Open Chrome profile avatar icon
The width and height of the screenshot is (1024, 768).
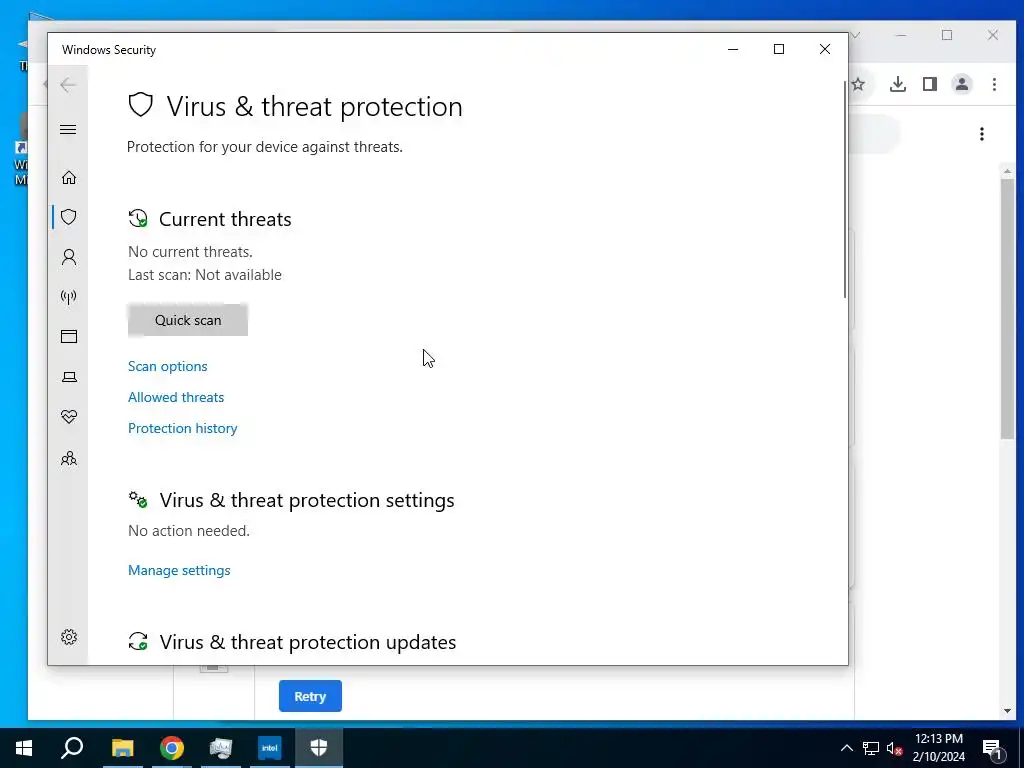point(962,84)
